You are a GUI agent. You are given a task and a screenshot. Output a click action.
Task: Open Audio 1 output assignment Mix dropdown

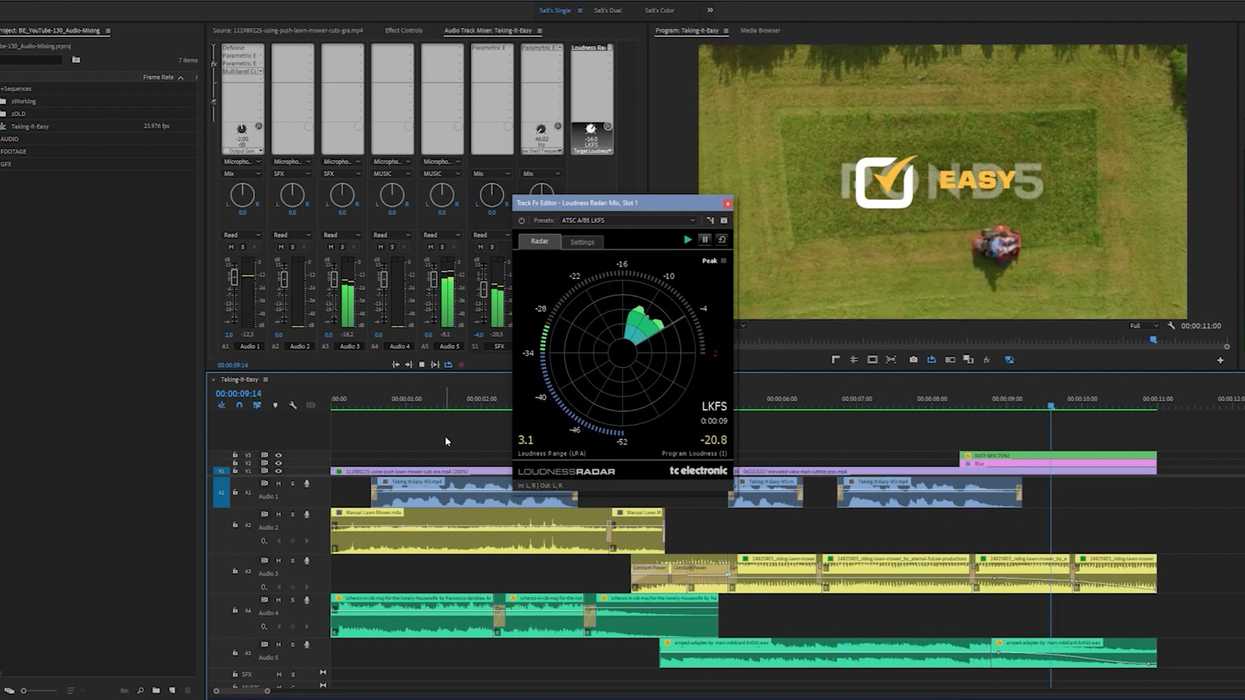(241, 174)
